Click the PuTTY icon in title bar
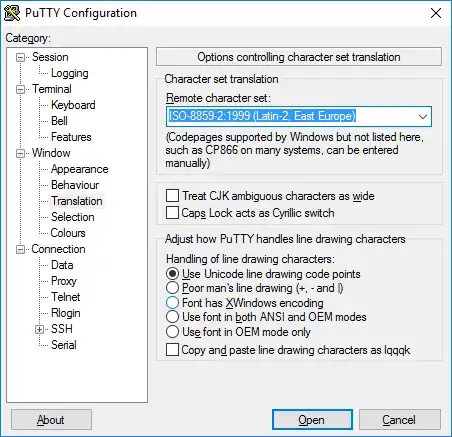452x437 pixels. [x=12, y=13]
